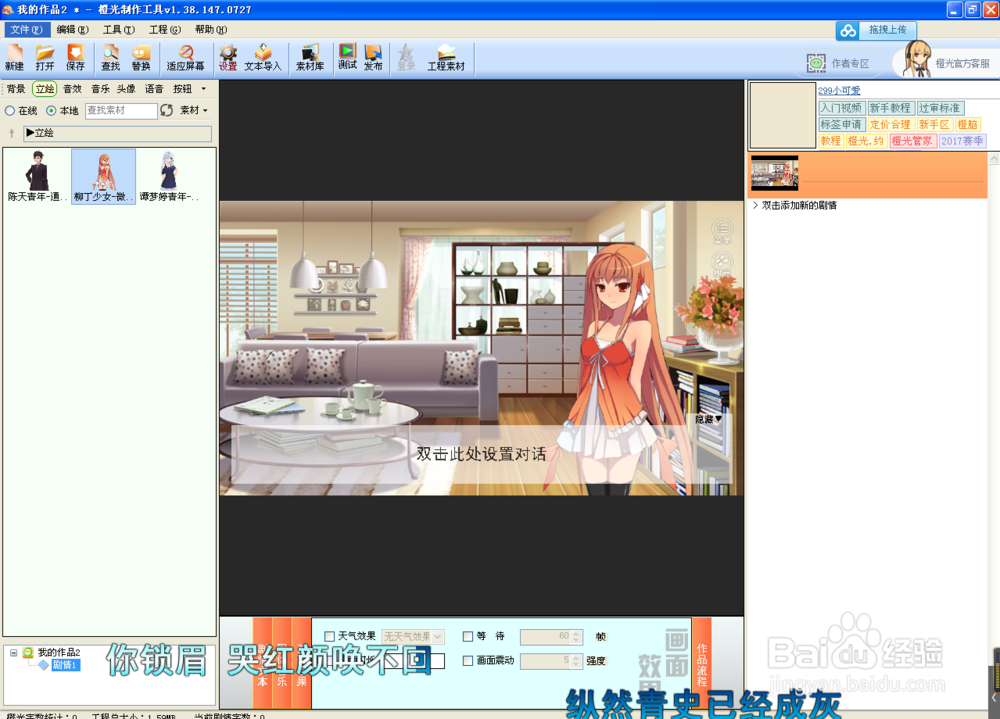1000x719 pixels.
Task: Open 设置 (Settings) from the toolbar
Action: coord(228,57)
